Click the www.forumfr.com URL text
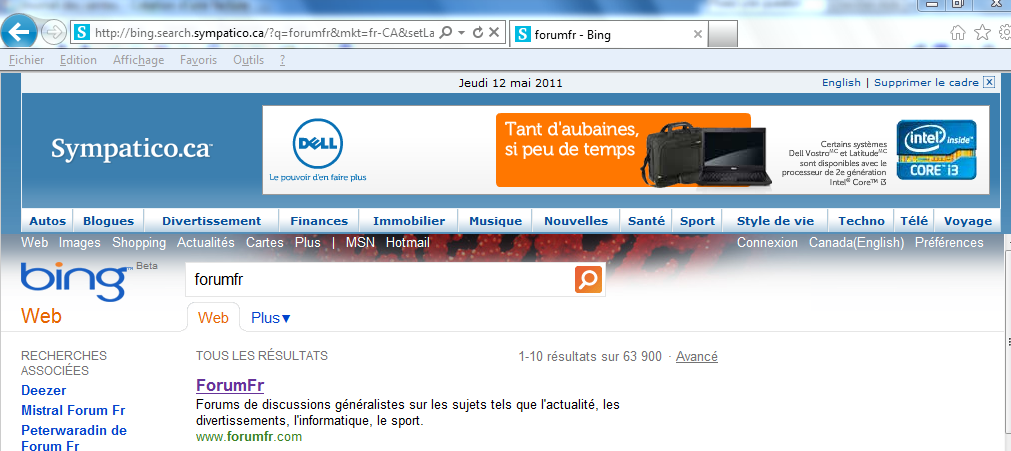The height and width of the screenshot is (451, 1011). click(249, 437)
